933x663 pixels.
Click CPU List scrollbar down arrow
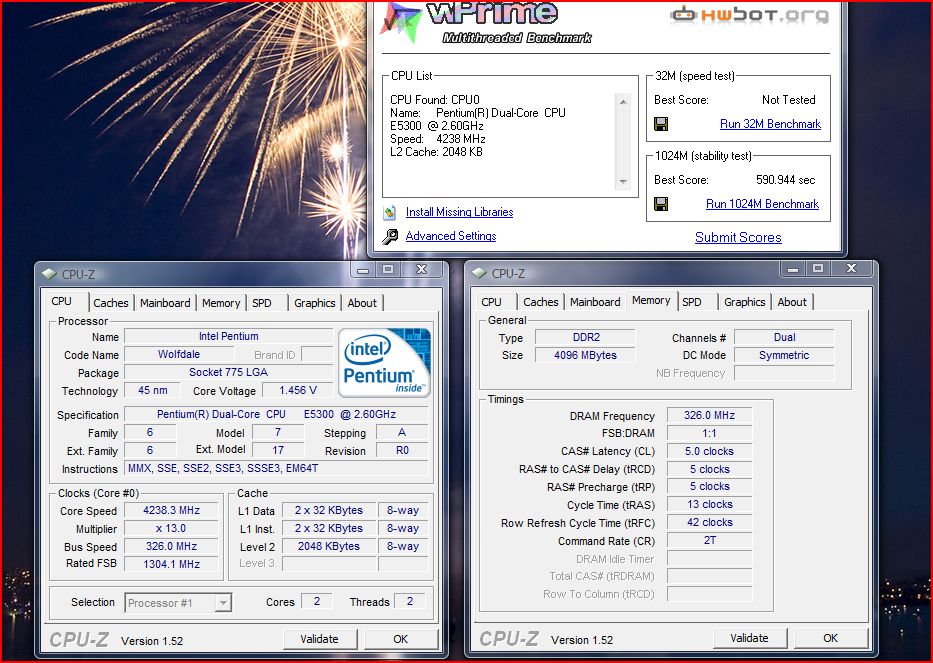623,182
